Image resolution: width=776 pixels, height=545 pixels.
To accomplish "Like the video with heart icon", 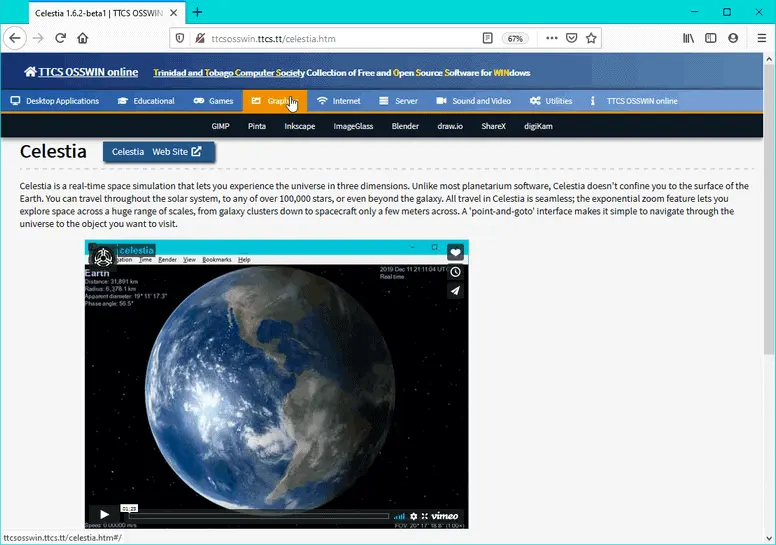I will 455,252.
